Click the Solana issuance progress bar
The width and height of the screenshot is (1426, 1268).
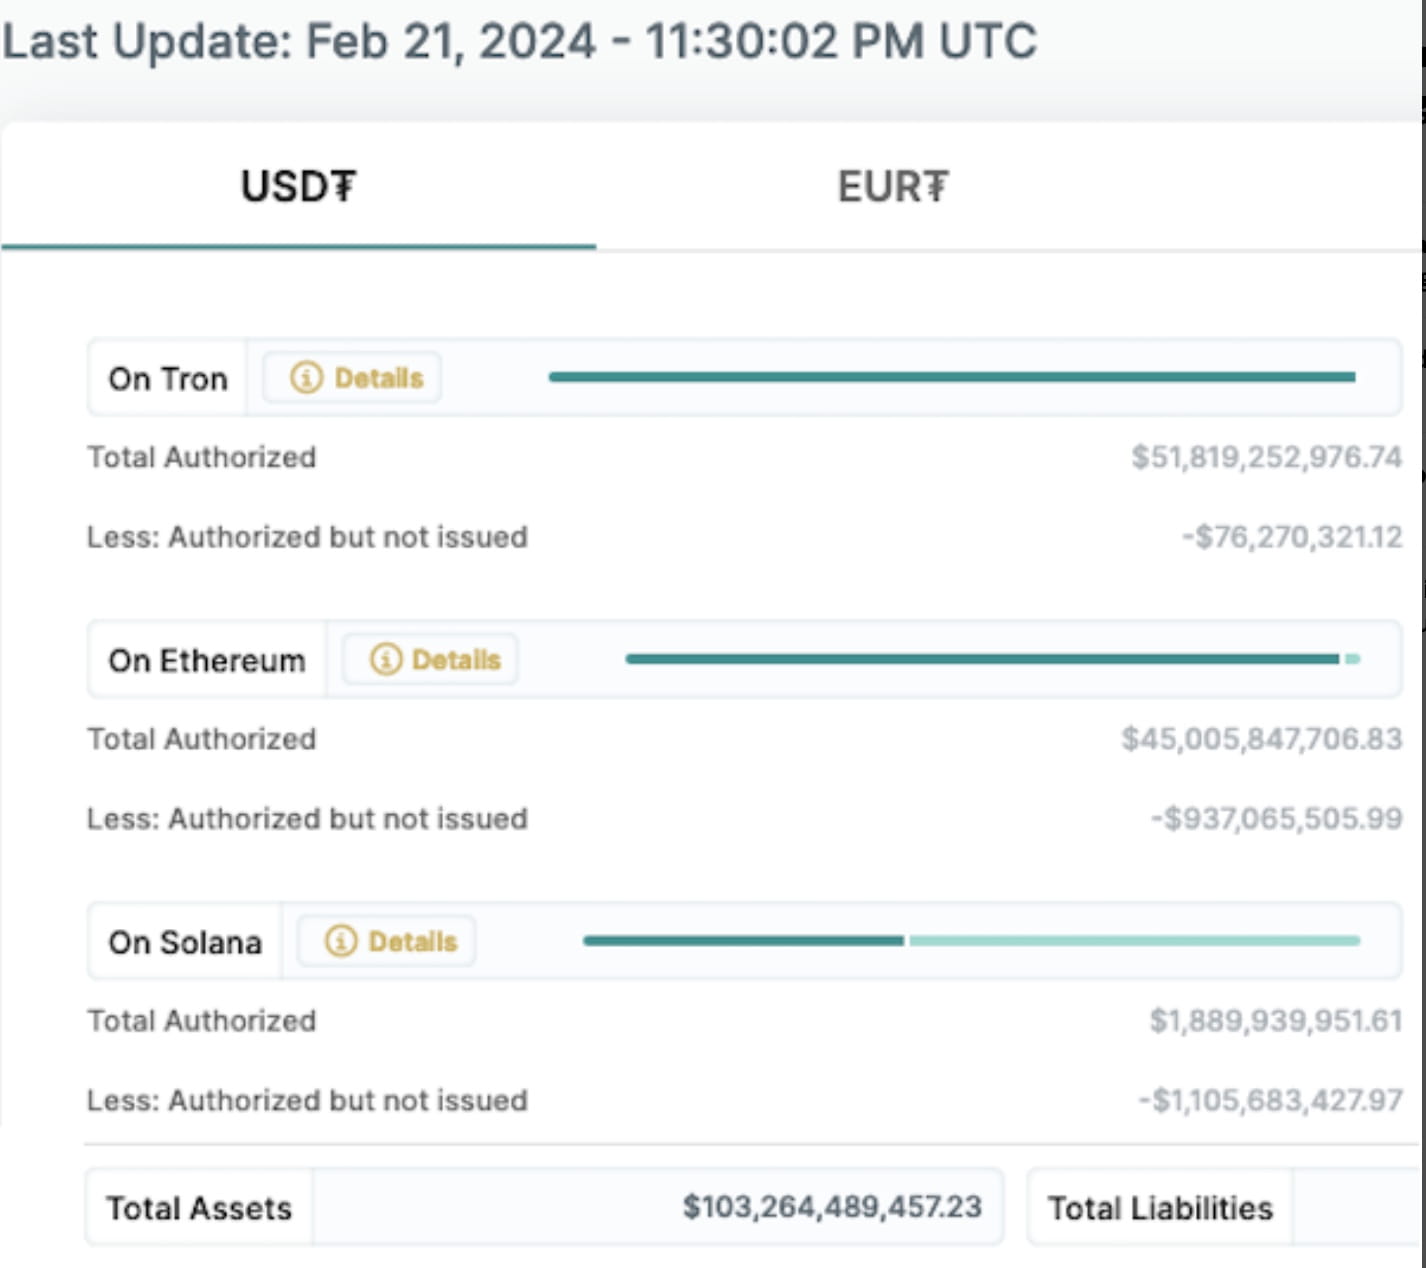pyautogui.click(x=970, y=940)
